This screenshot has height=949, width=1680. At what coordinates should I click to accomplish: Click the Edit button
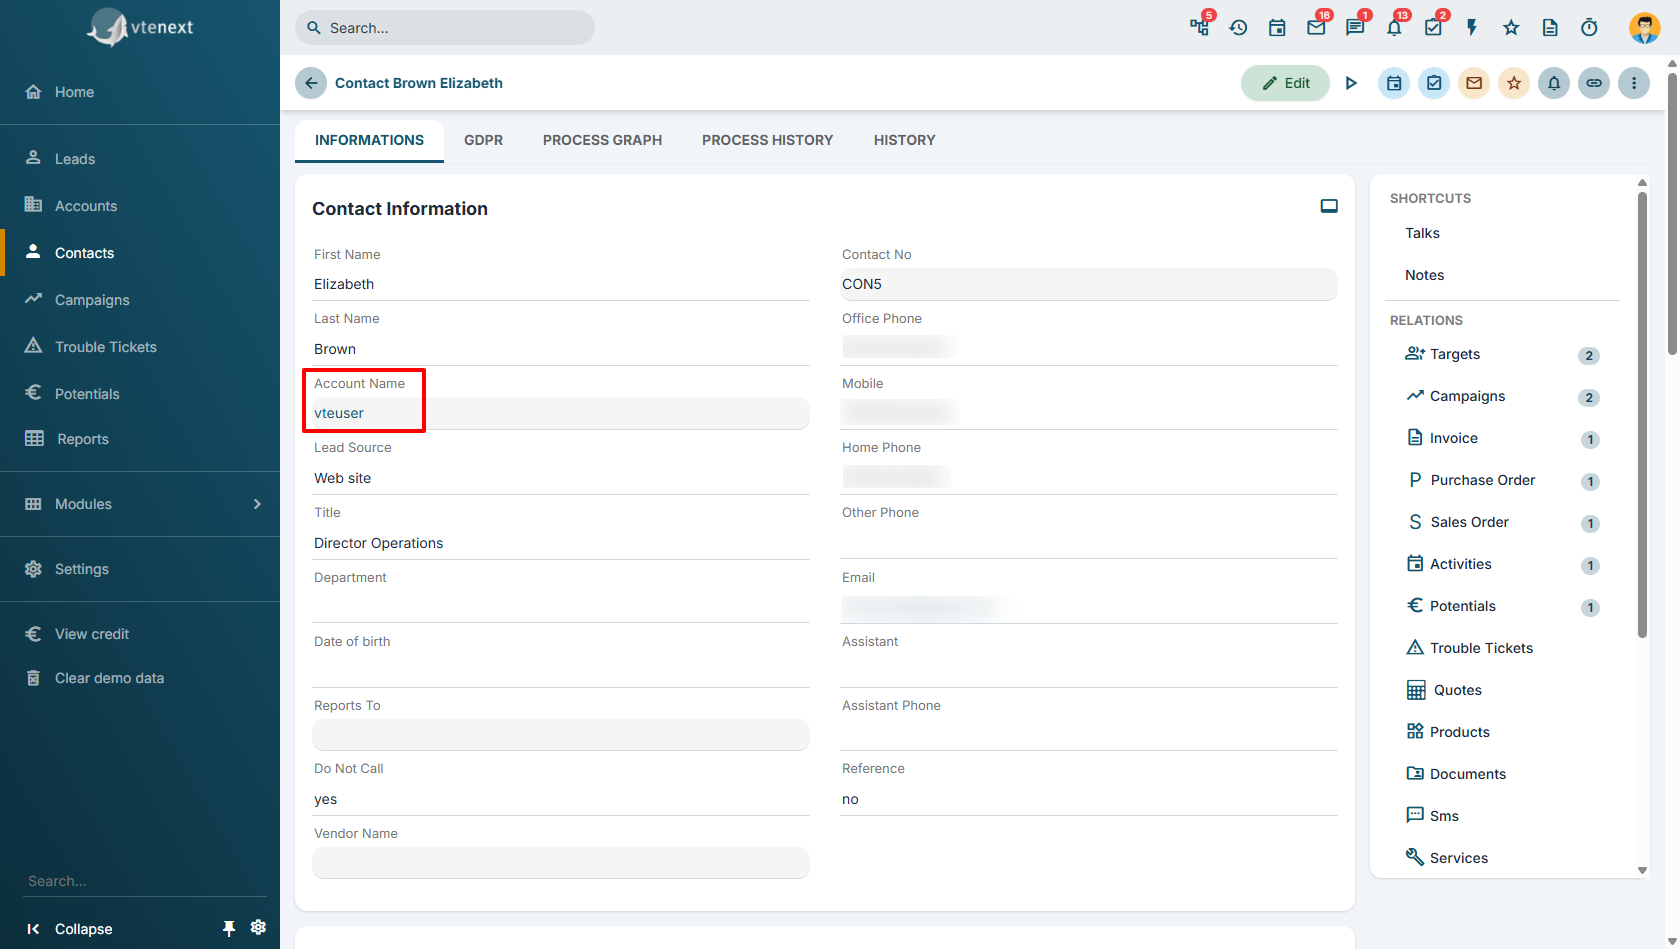point(1285,83)
